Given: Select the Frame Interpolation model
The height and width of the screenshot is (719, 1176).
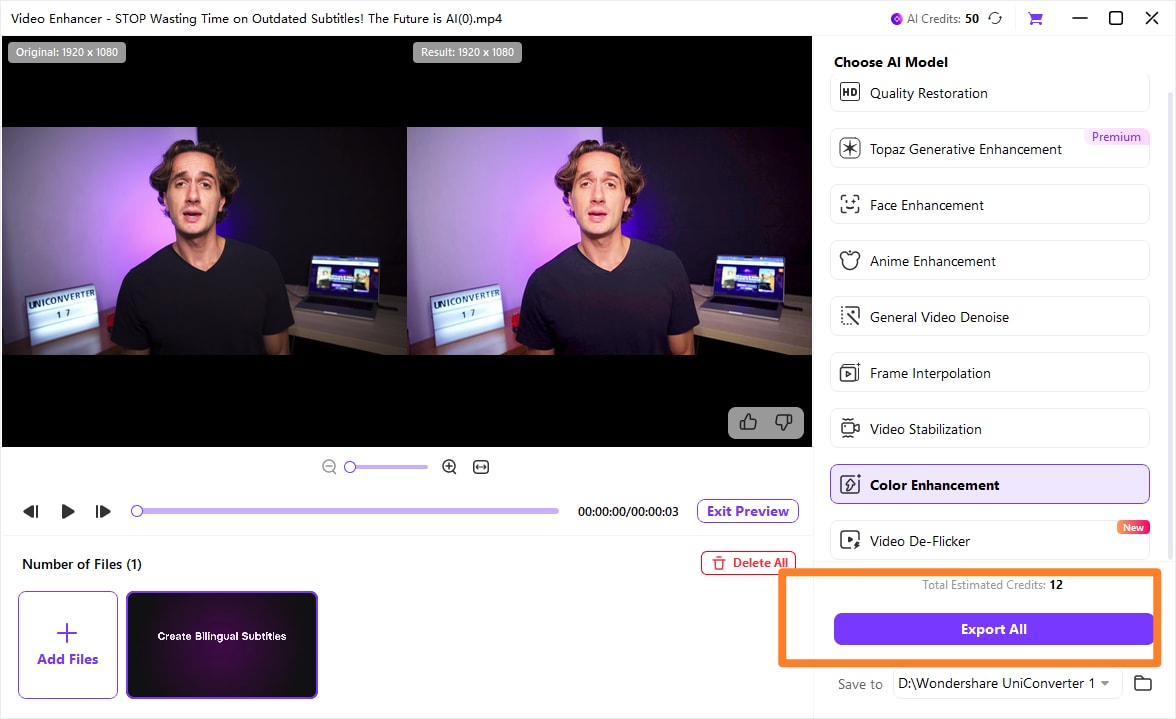Looking at the screenshot, I should pos(990,372).
